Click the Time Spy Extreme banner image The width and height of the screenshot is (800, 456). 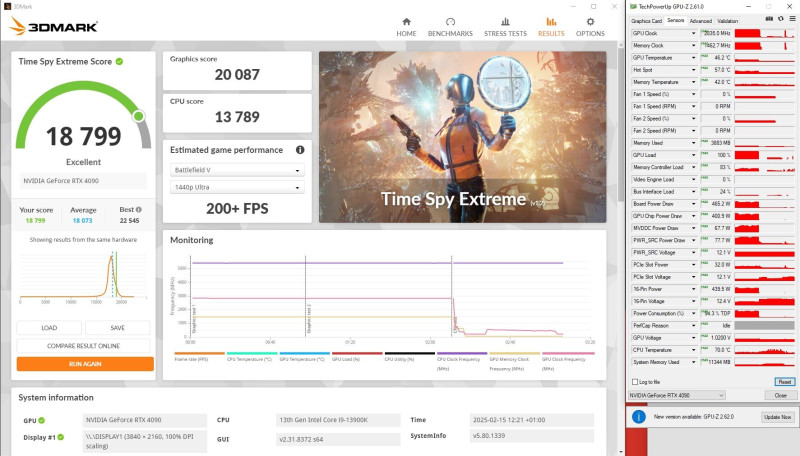click(x=463, y=137)
